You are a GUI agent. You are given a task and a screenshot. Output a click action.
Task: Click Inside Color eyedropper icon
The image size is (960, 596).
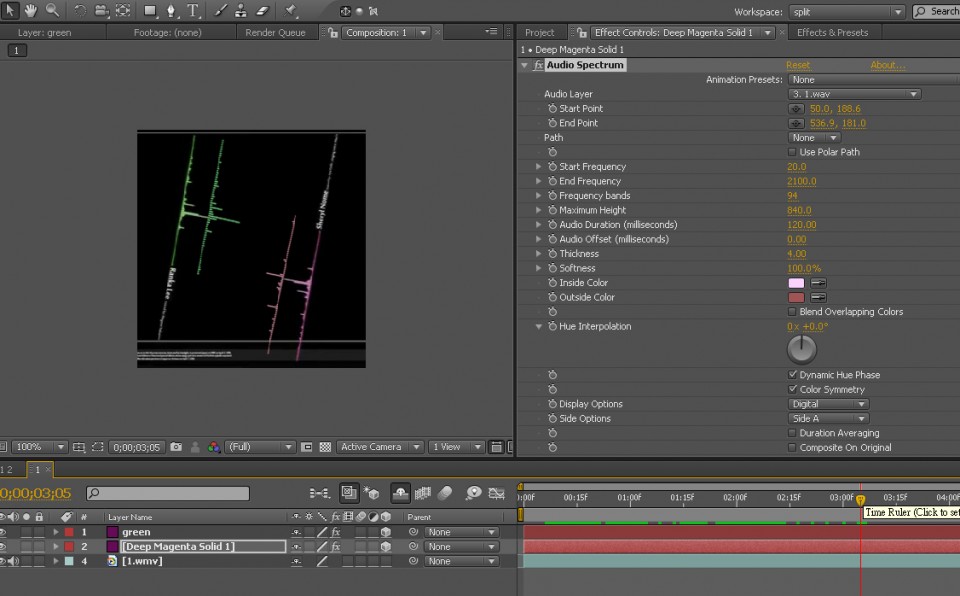tap(818, 283)
